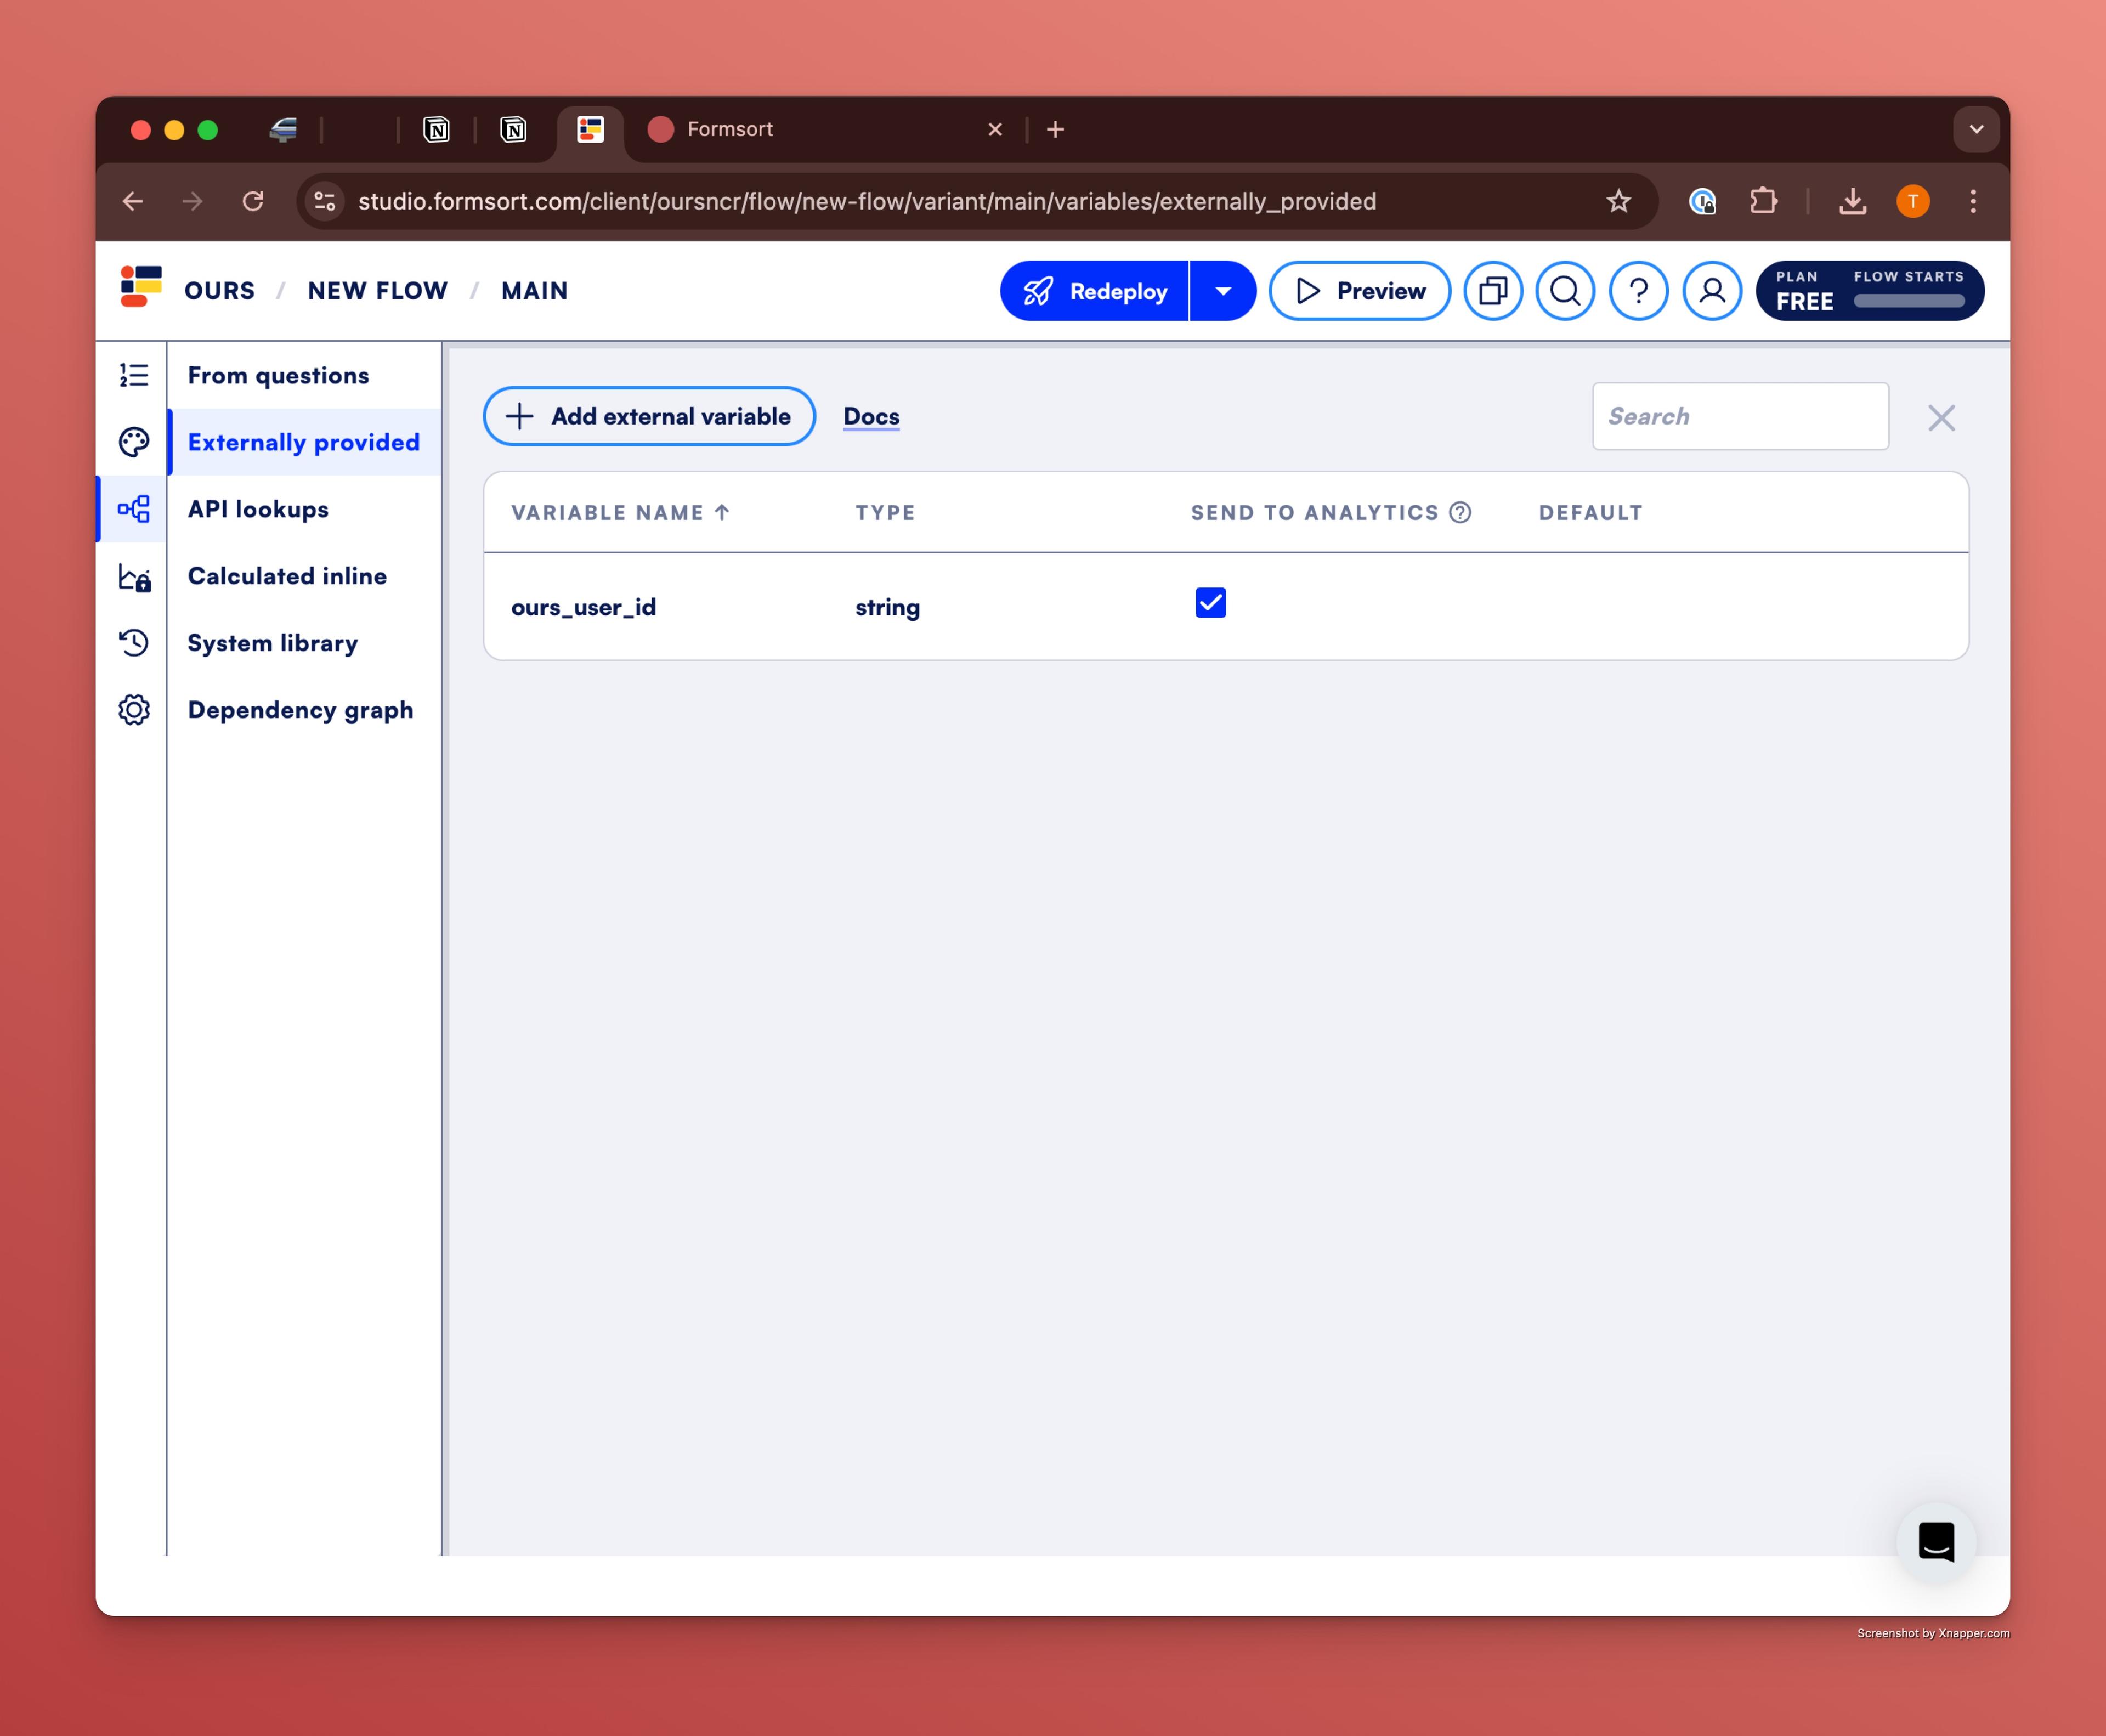Open the settings gear icon in sidebar
Viewport: 2106px width, 1736px height.
point(133,710)
